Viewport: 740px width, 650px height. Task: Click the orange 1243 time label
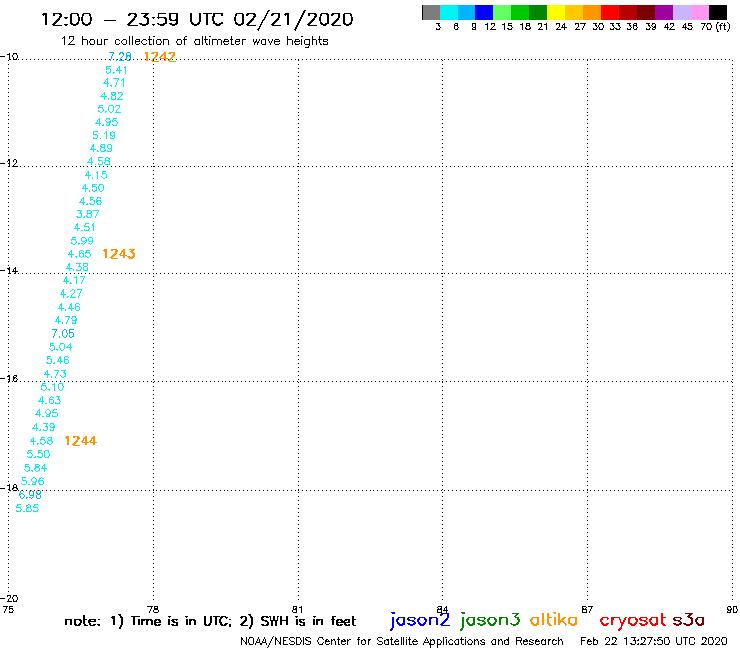(x=119, y=254)
